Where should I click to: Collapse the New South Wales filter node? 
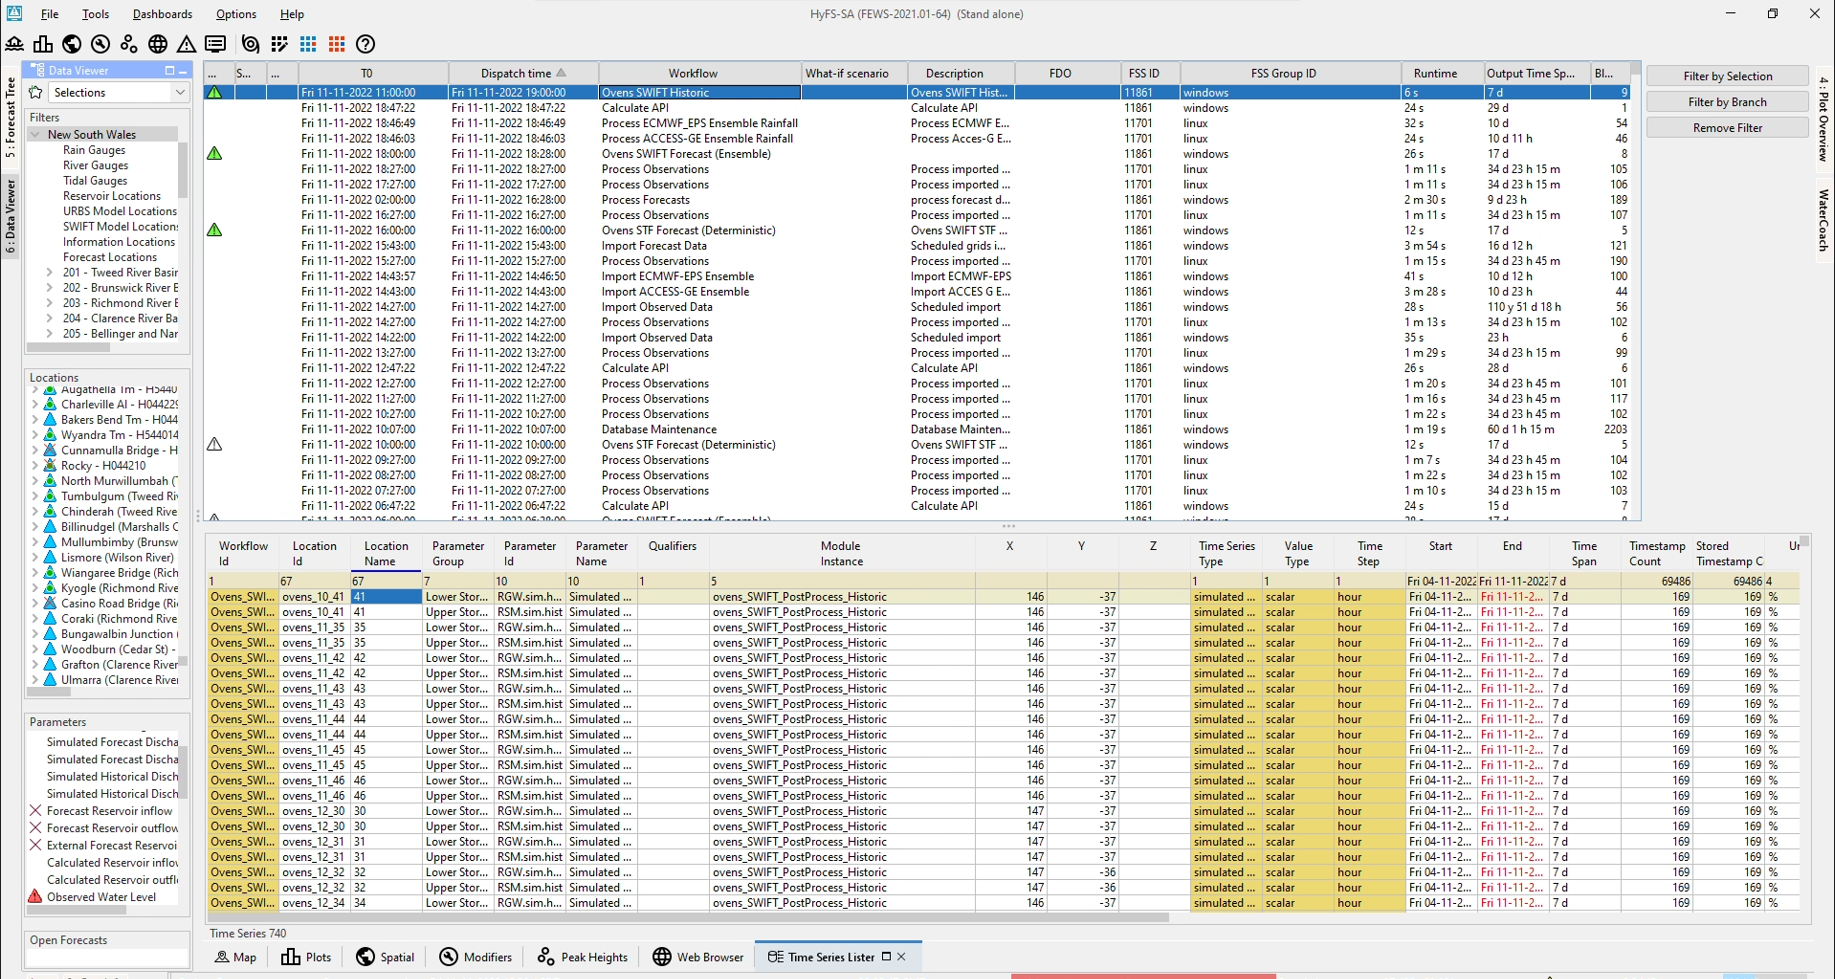[36, 134]
